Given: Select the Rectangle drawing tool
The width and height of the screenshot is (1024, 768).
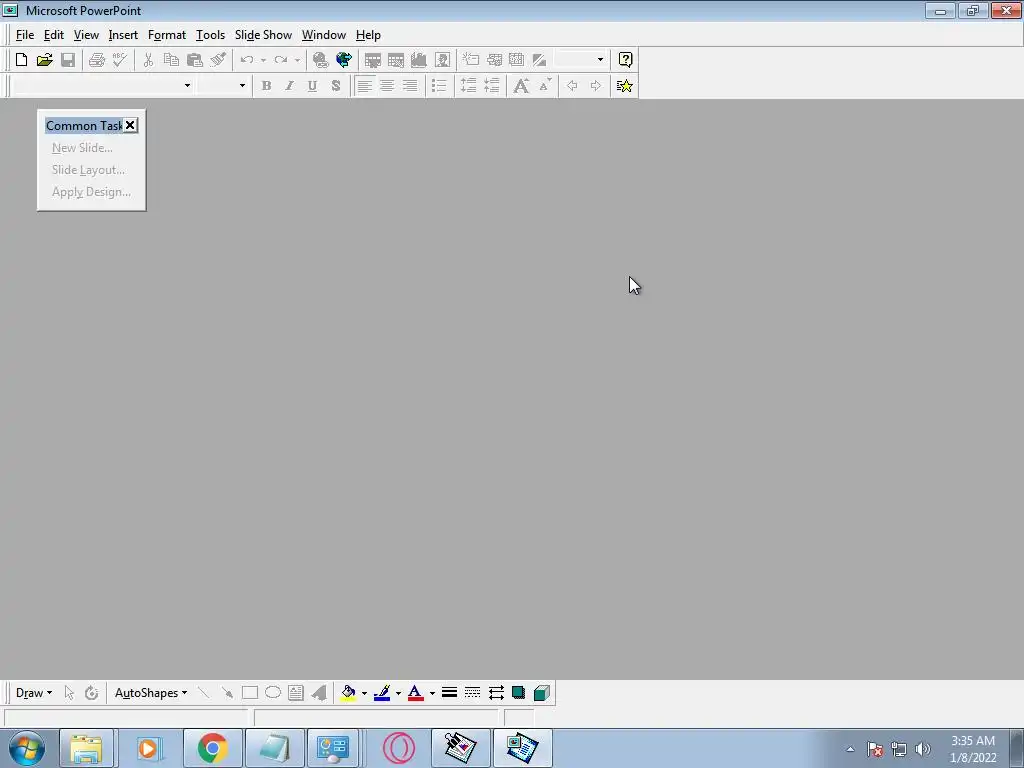Looking at the screenshot, I should coord(249,693).
